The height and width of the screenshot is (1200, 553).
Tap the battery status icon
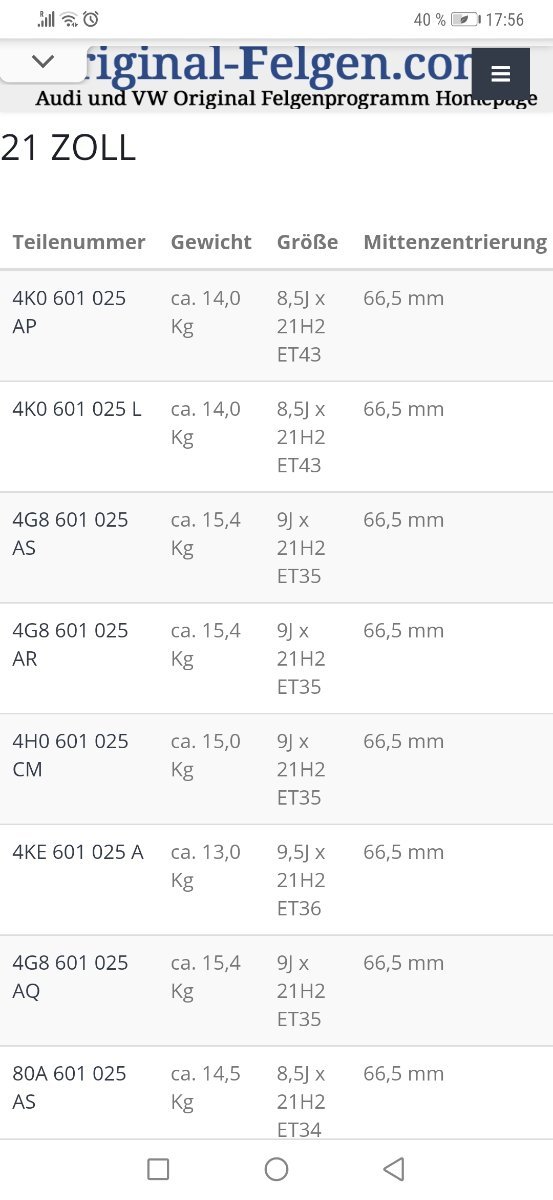pos(465,19)
